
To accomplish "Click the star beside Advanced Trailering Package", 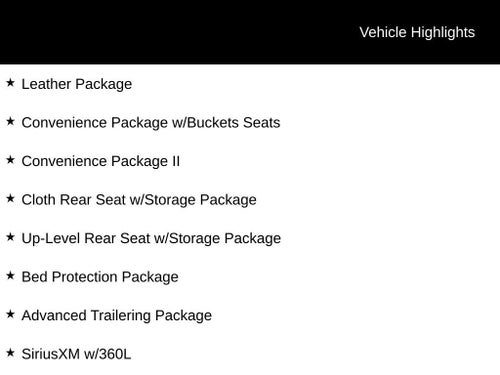I will 10,314.
